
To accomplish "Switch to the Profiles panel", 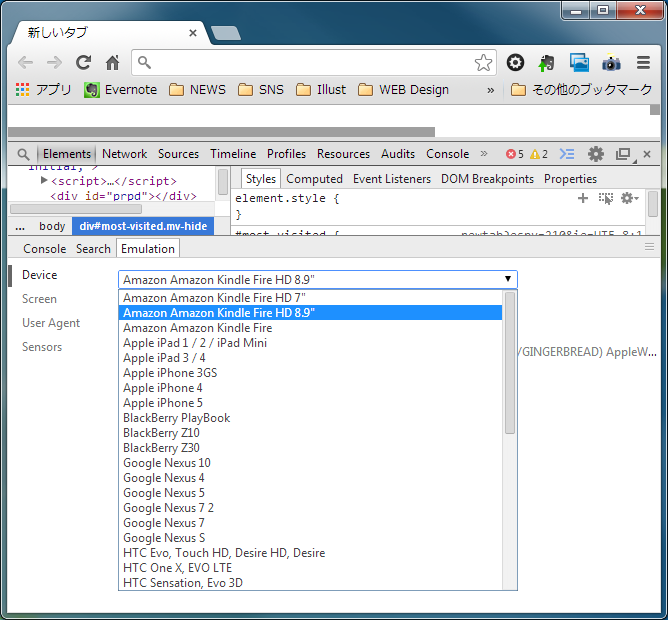I will tap(286, 154).
